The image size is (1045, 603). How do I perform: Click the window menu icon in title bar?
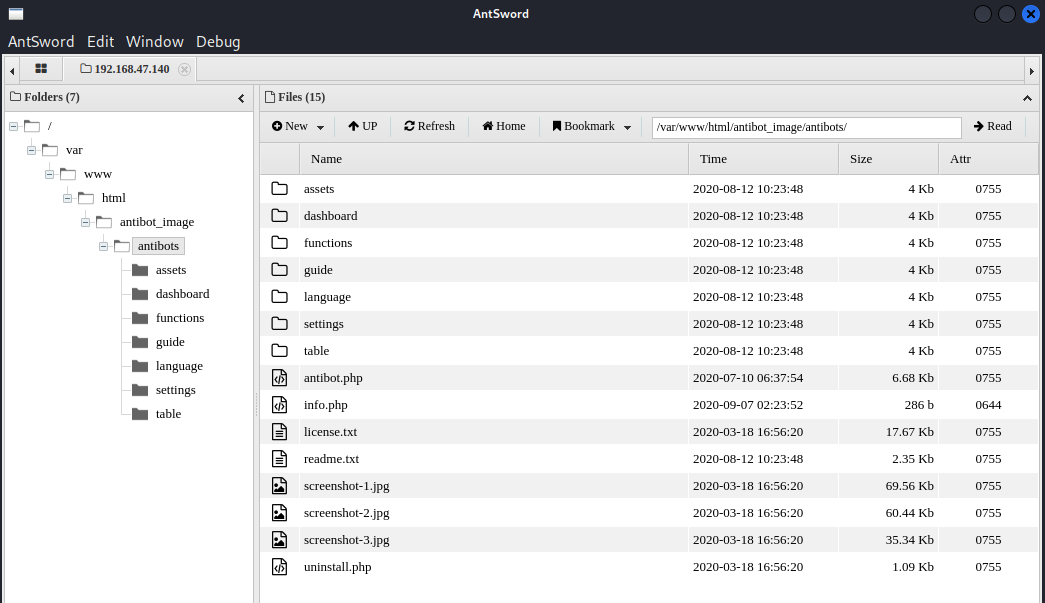16,14
